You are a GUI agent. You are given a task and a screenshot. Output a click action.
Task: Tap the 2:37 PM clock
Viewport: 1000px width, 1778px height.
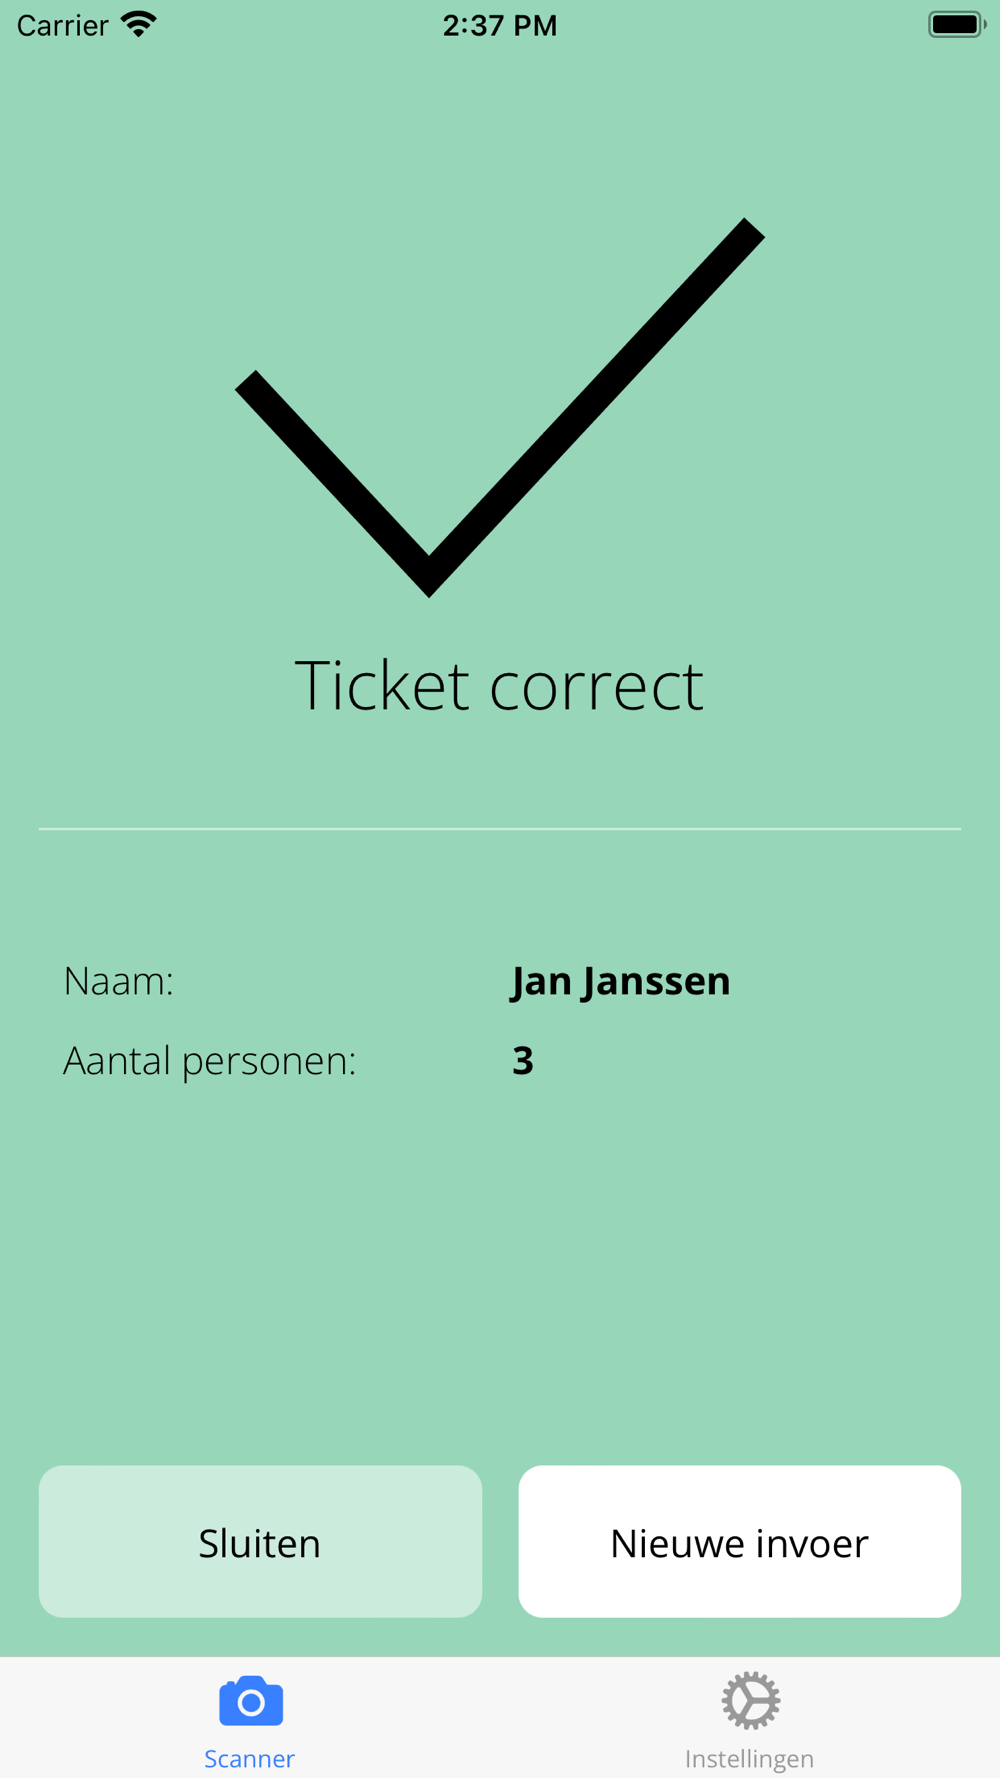coord(500,25)
